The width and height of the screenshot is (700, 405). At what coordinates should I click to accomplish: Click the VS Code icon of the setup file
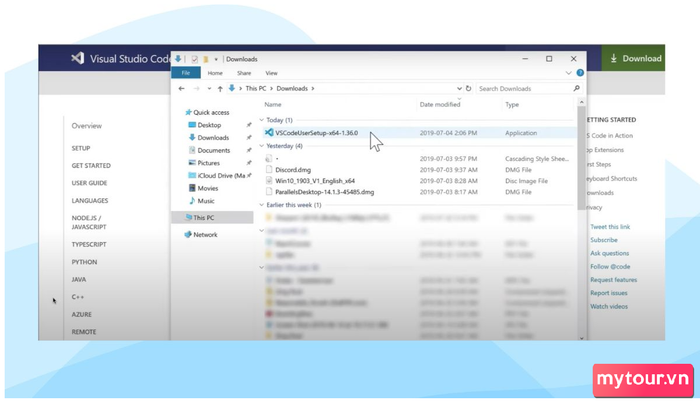point(269,133)
